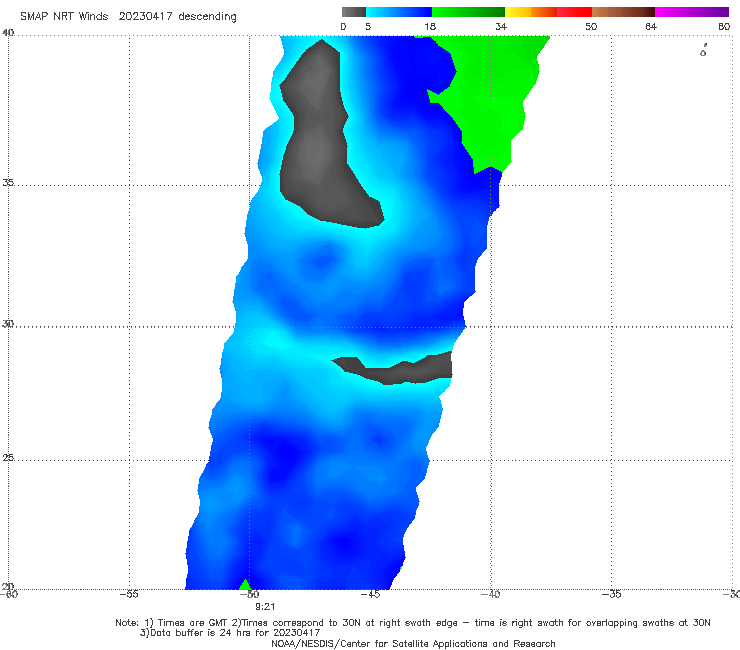Click the latitude axis label '35'
This screenshot has height=650, width=740.
pos(8,182)
